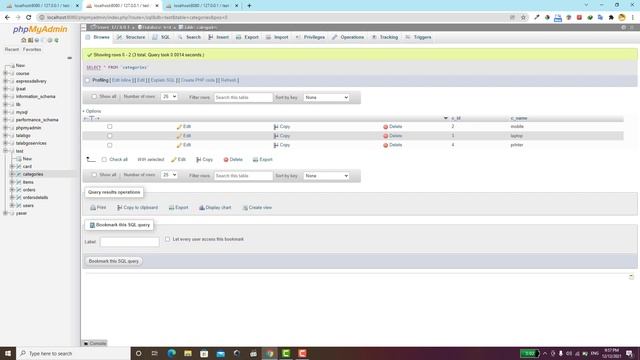Image resolution: width=640 pixels, height=360 pixels.
Task: Enable top Show all checkbox
Action: (x=94, y=97)
